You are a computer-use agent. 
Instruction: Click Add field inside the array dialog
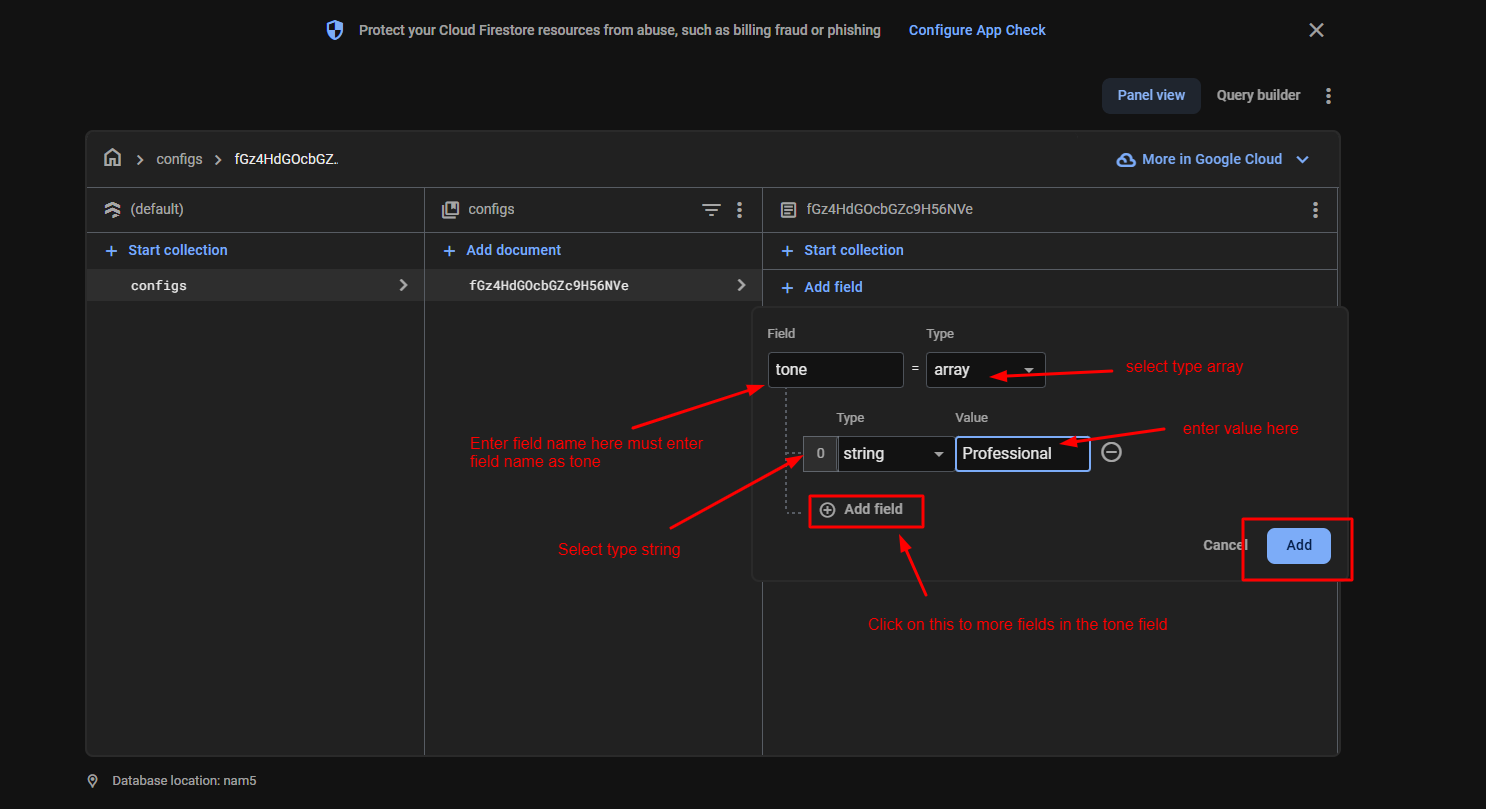coord(862,510)
